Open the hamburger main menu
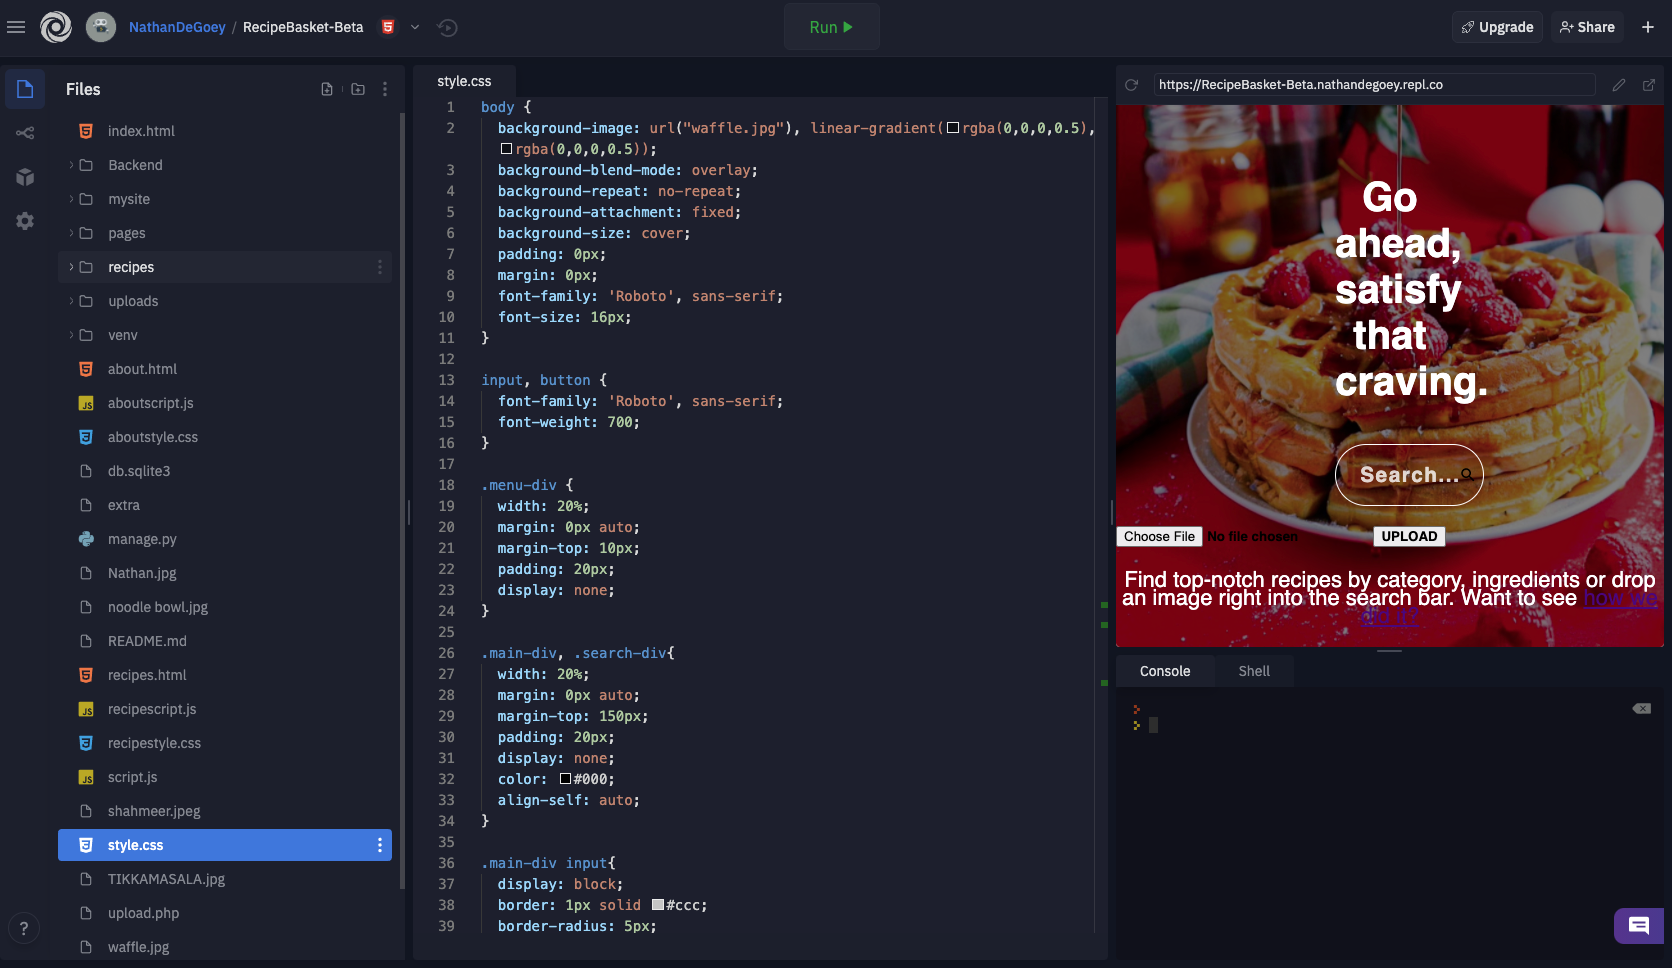The width and height of the screenshot is (1672, 968). tap(16, 27)
